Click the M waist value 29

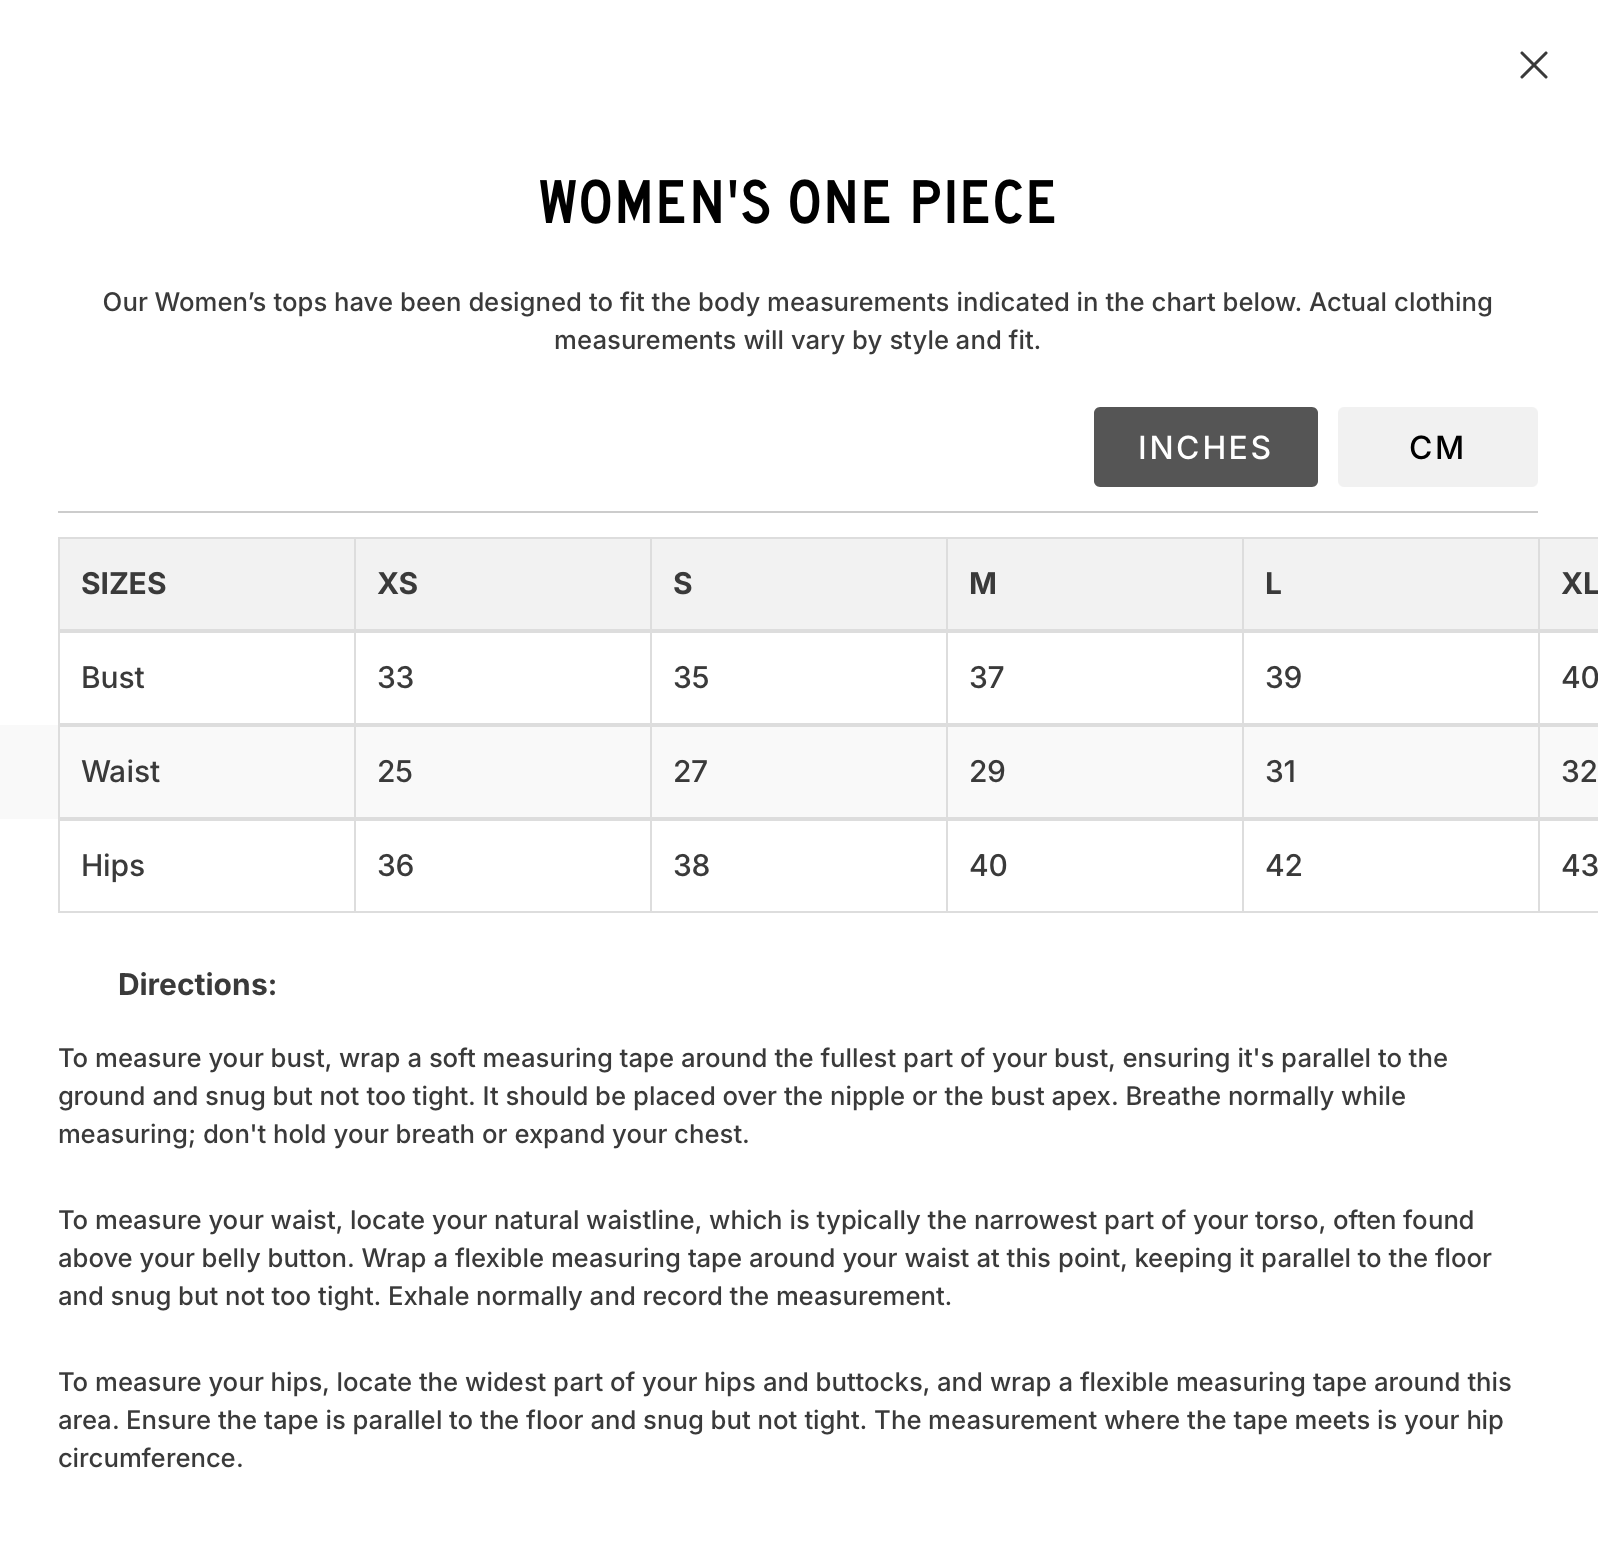[987, 772]
